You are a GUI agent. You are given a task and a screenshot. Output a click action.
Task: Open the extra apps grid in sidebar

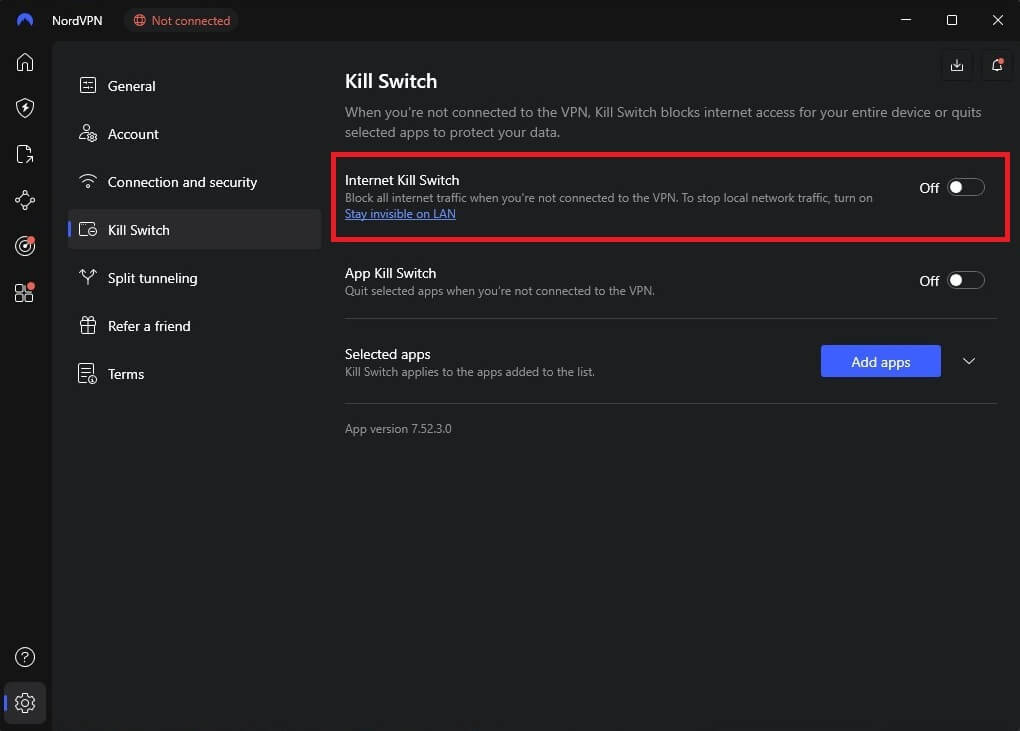pos(25,292)
